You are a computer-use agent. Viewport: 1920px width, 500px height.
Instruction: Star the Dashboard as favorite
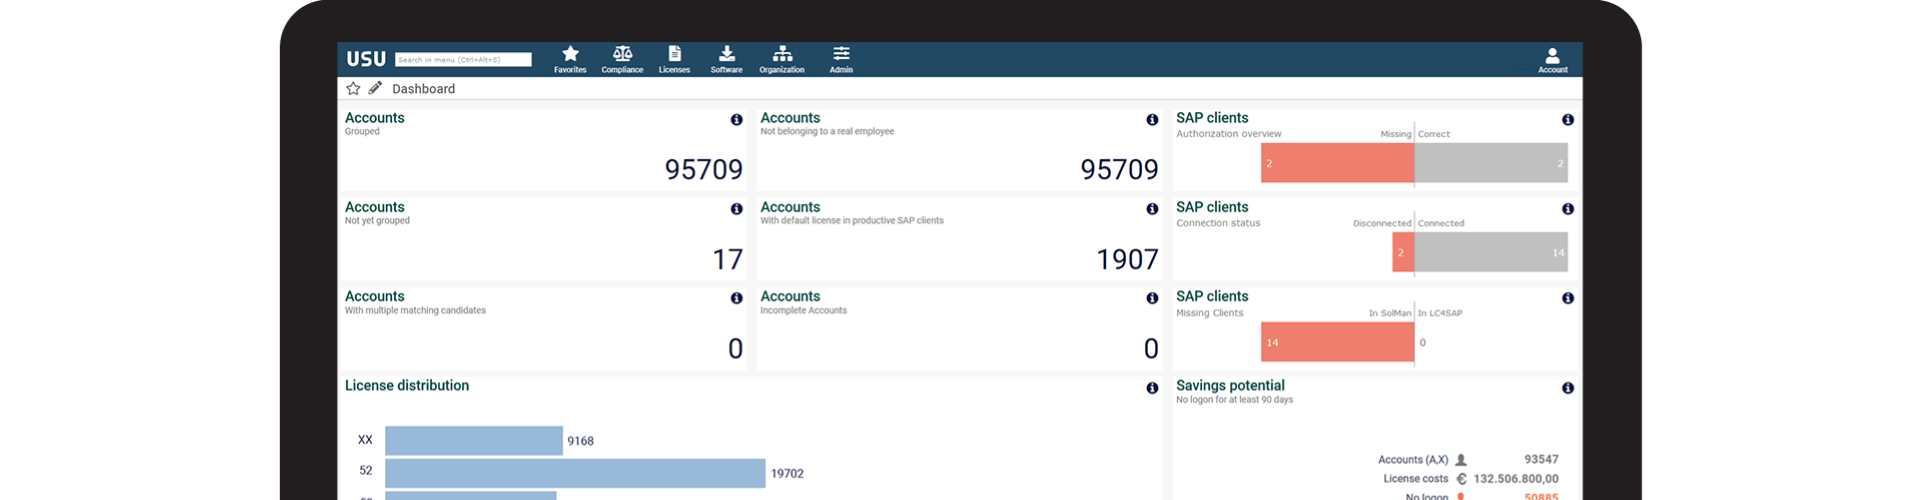[353, 88]
